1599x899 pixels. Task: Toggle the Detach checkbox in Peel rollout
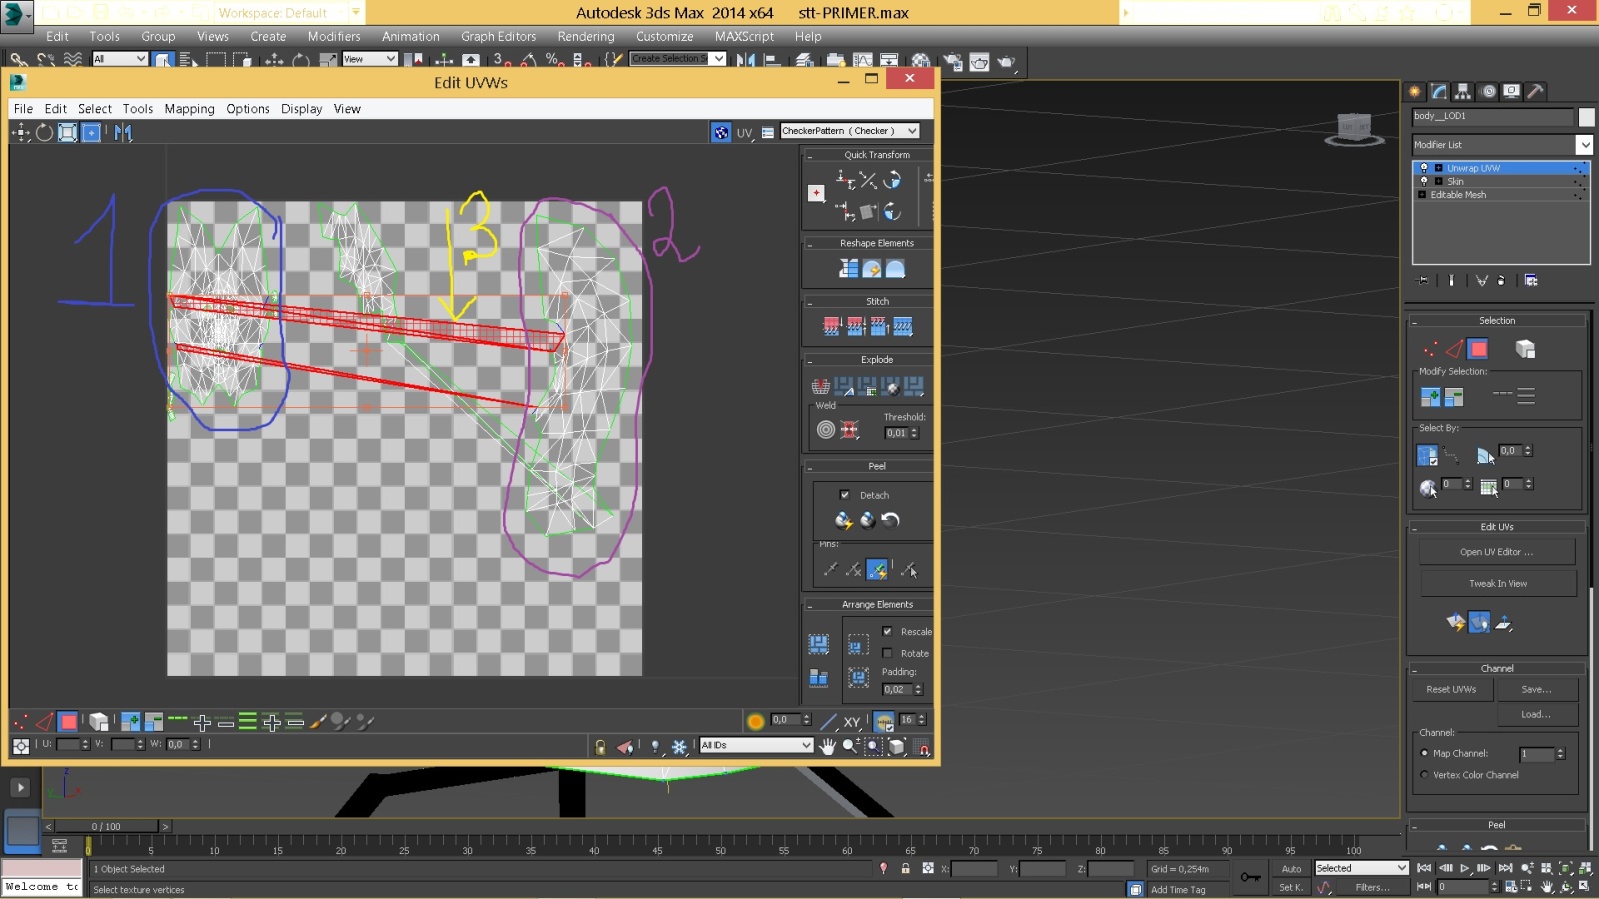(844, 495)
